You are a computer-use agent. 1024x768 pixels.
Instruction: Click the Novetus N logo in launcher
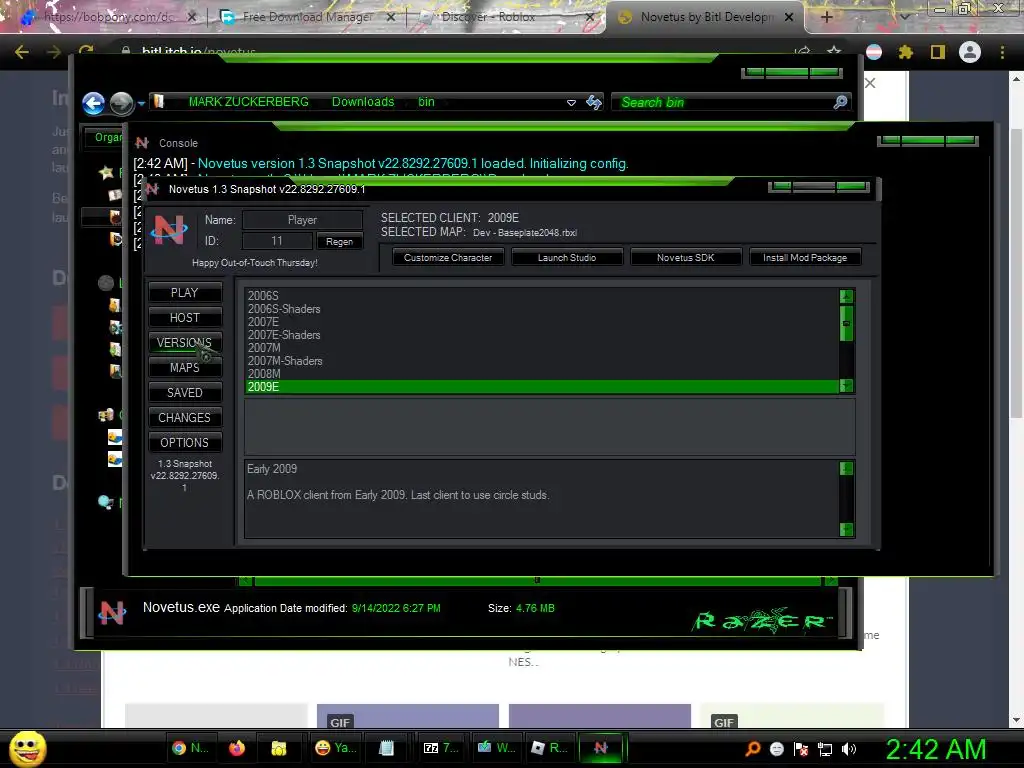pyautogui.click(x=169, y=230)
